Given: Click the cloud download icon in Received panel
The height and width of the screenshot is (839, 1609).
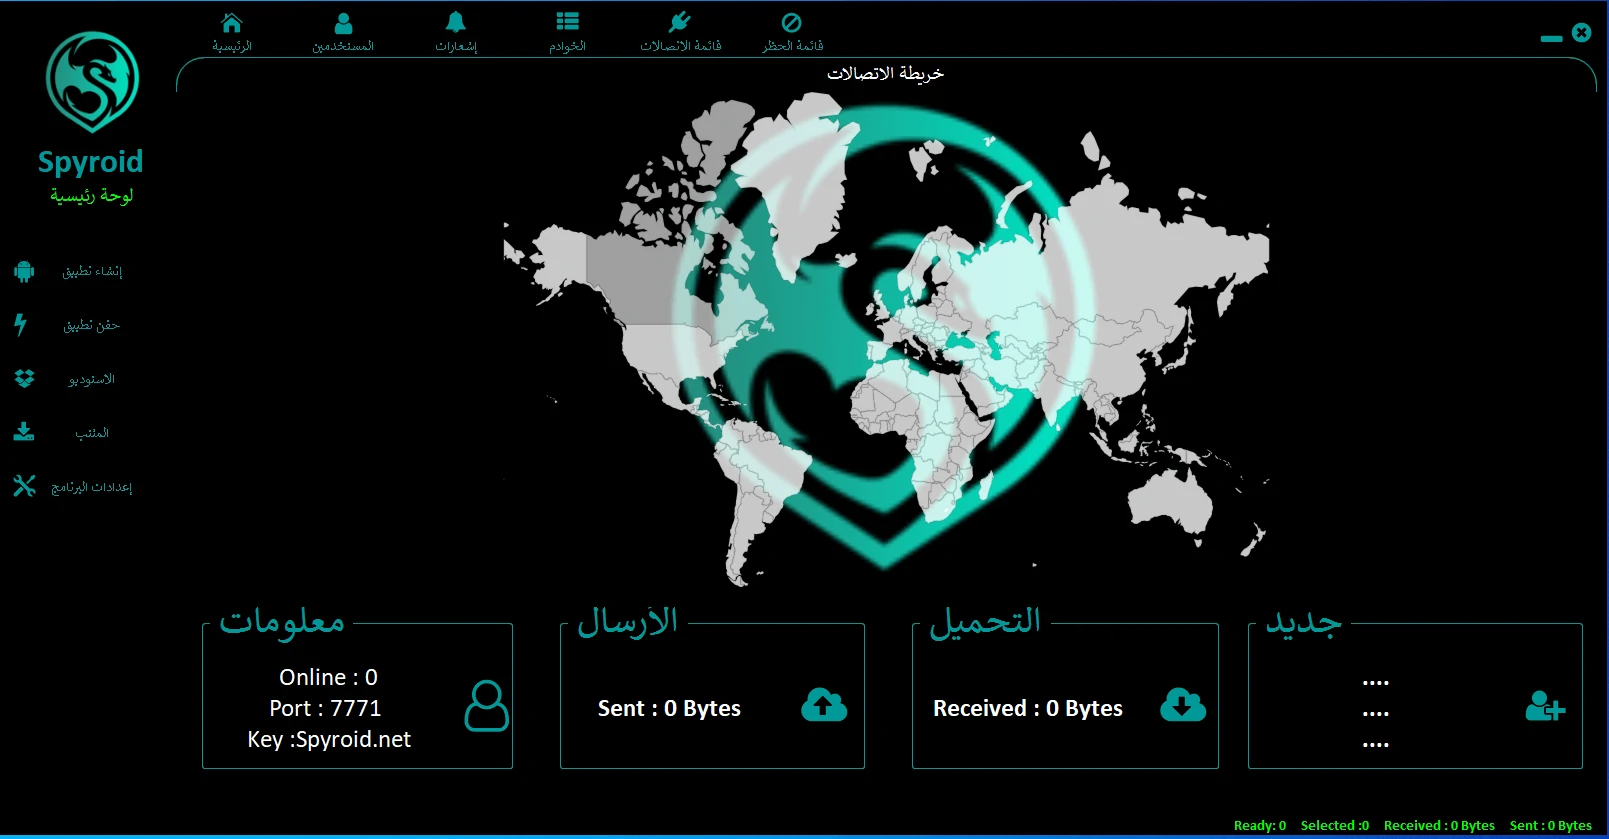Looking at the screenshot, I should click(1182, 706).
